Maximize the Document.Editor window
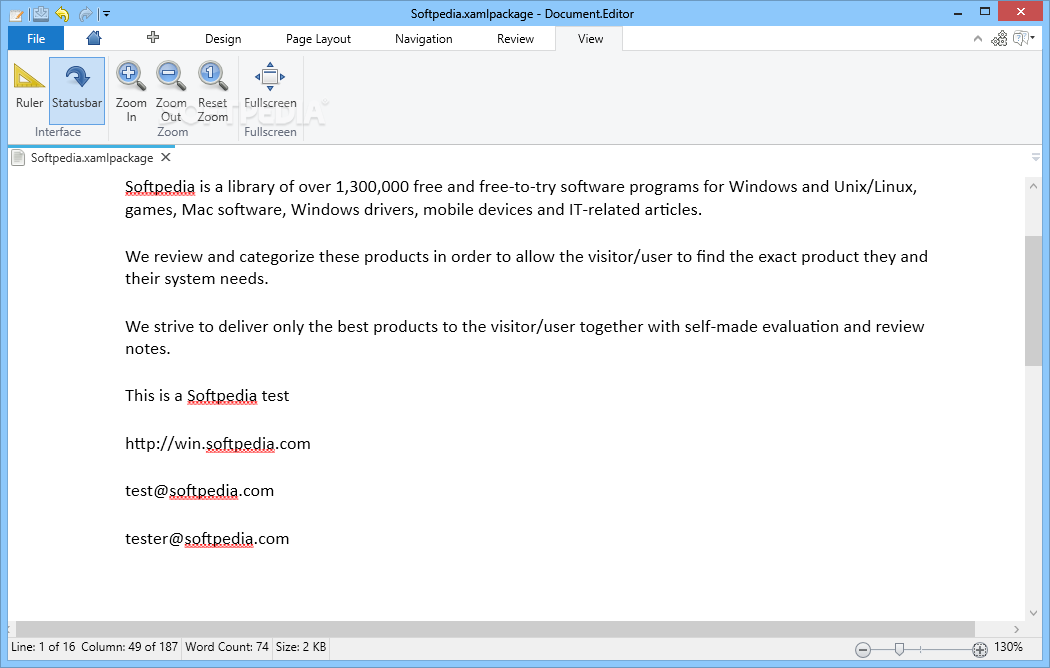Viewport: 1050px width, 668px height. [x=984, y=12]
